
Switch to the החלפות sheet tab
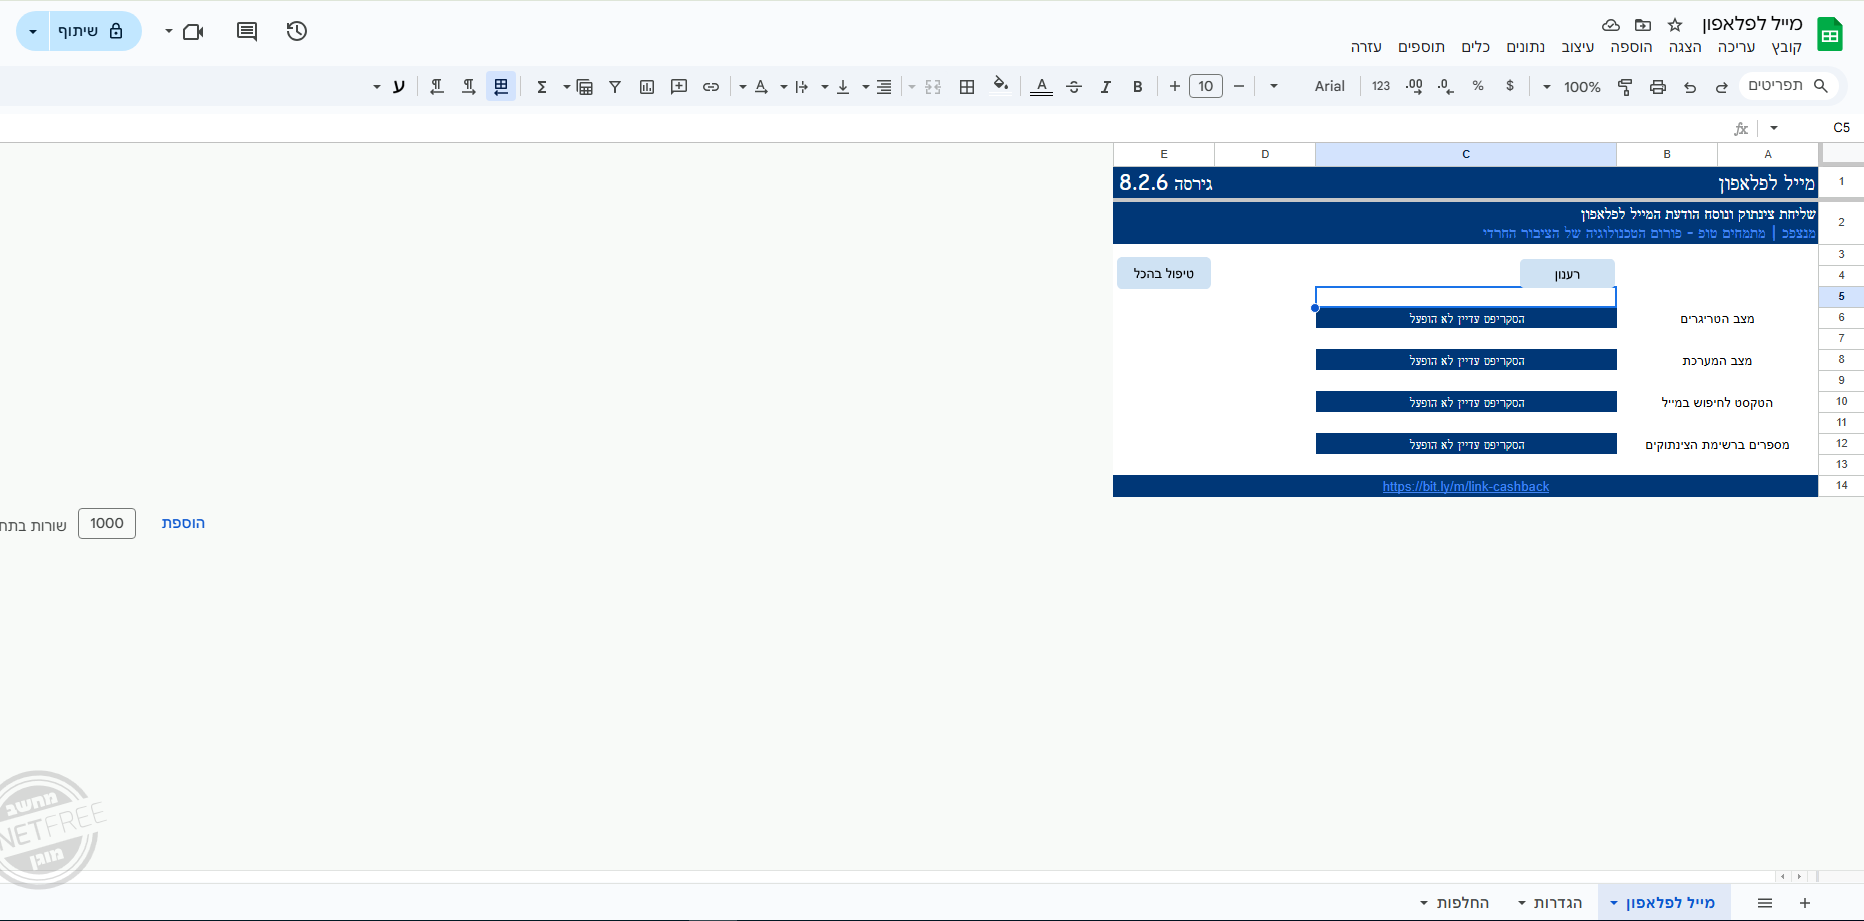coord(1455,903)
